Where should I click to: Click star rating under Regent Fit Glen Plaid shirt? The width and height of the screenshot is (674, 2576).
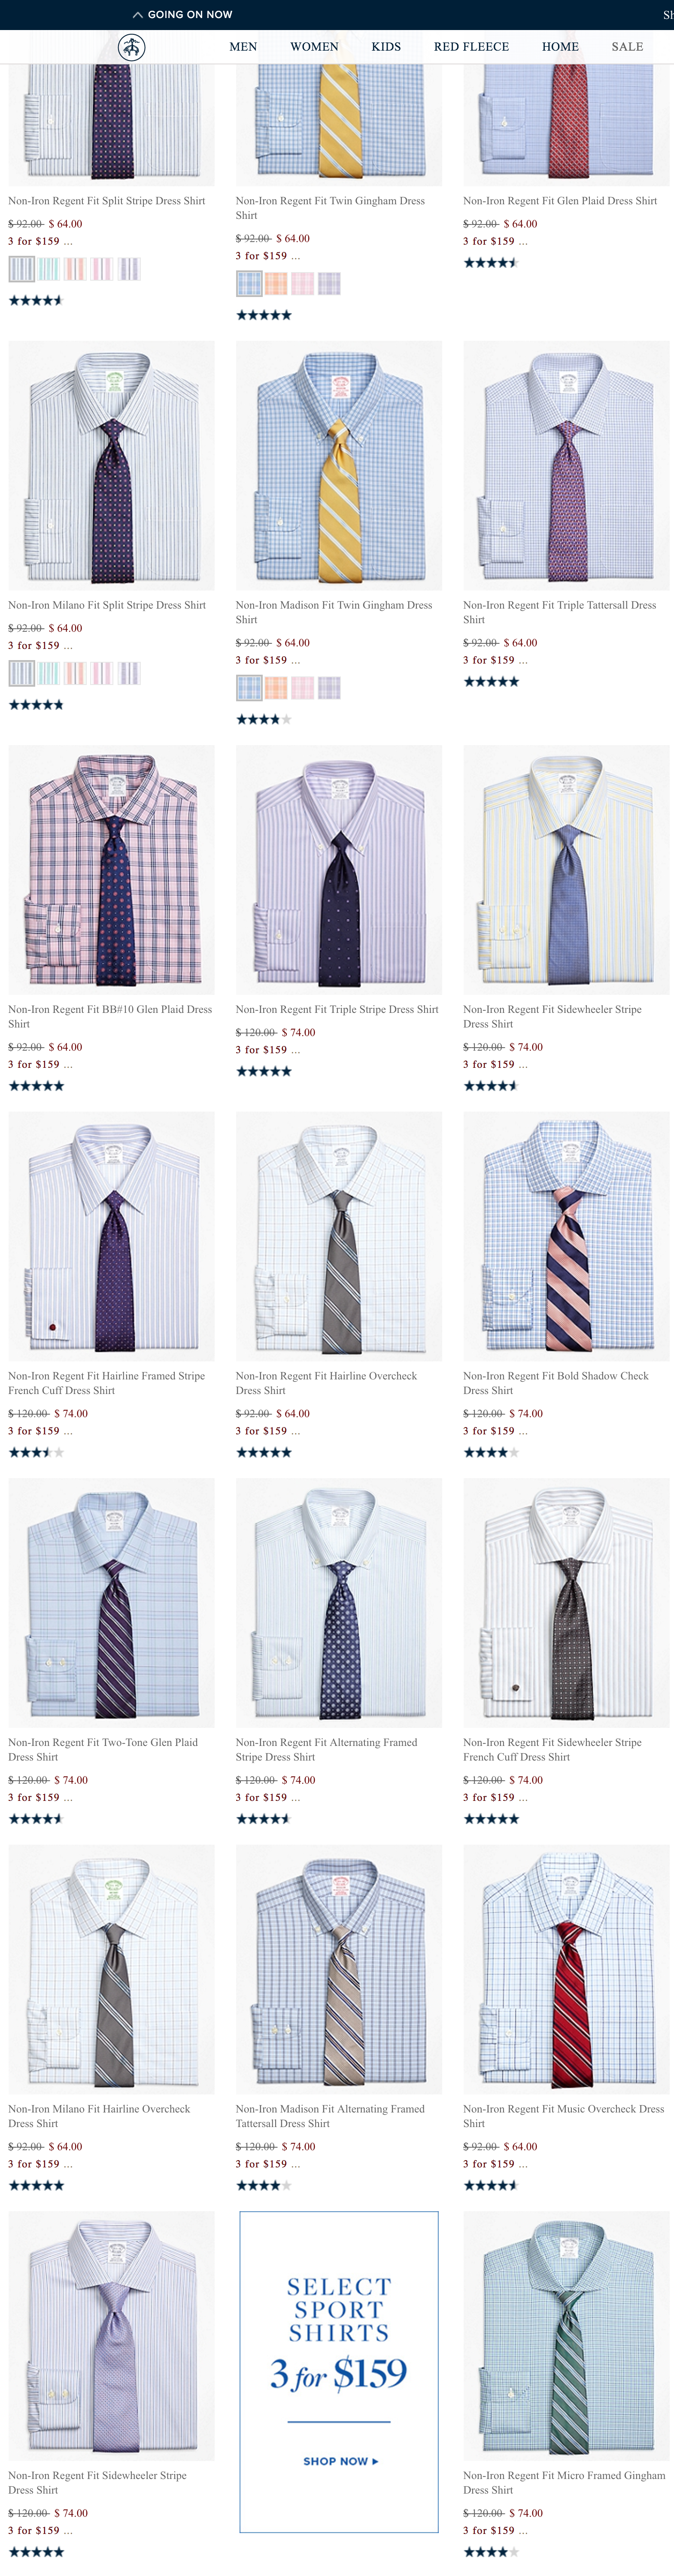490,263
